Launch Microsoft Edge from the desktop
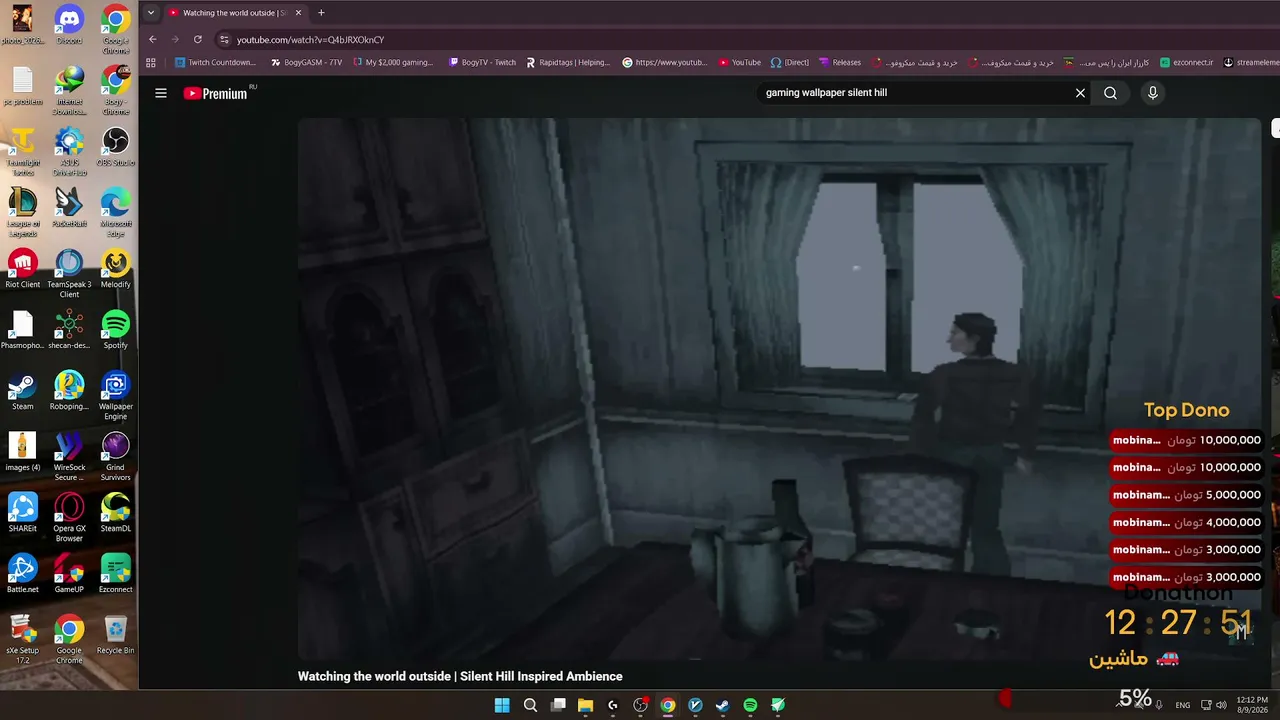Image resolution: width=1280 pixels, height=720 pixels. [x=116, y=212]
